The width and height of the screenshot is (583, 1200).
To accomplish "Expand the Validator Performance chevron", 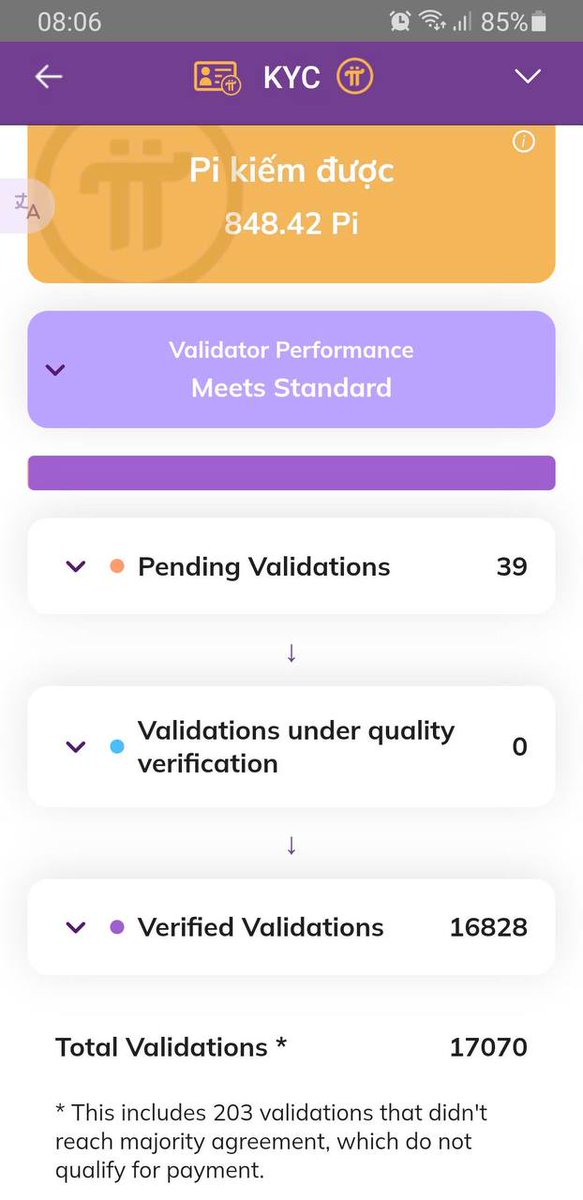I will coord(56,370).
